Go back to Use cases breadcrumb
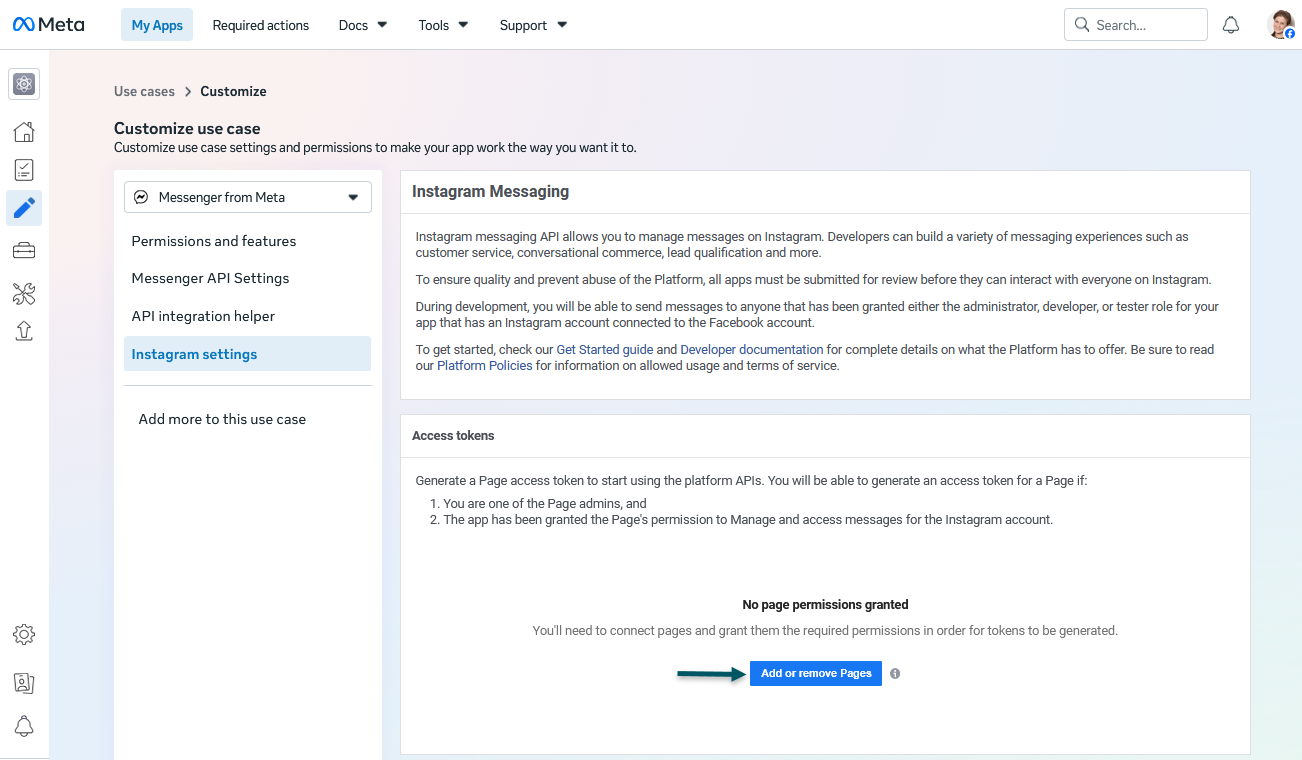The image size is (1302, 760). [x=144, y=91]
